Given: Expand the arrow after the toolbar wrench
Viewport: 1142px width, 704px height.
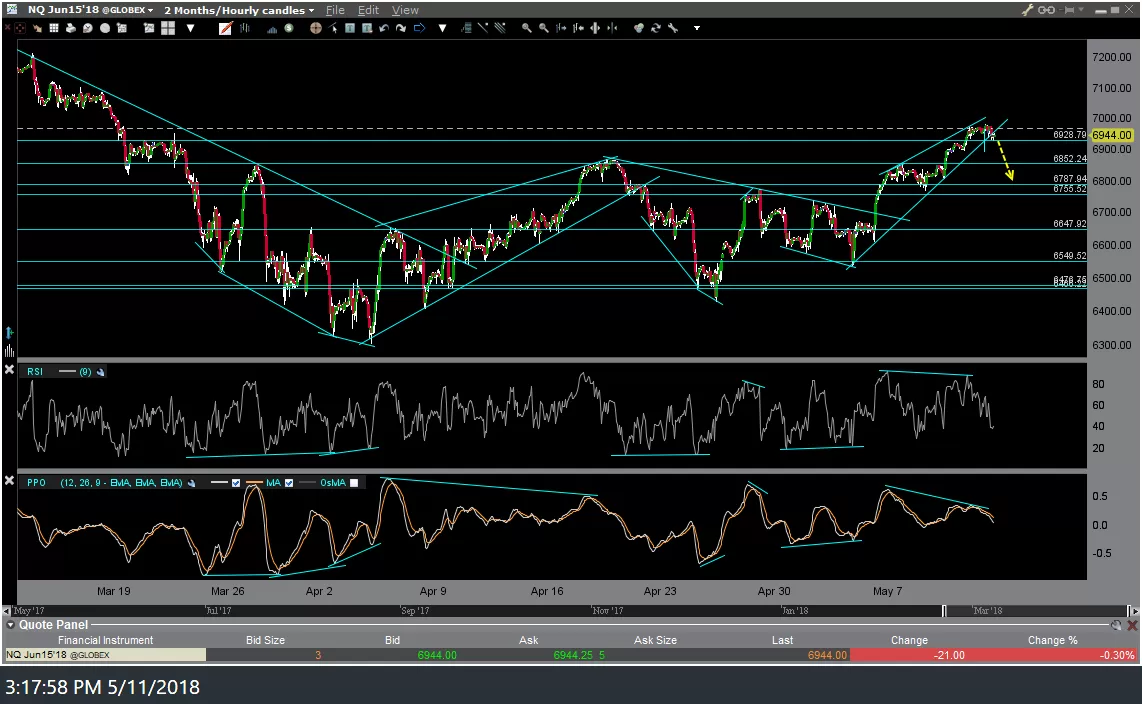Looking at the screenshot, I should 696,28.
